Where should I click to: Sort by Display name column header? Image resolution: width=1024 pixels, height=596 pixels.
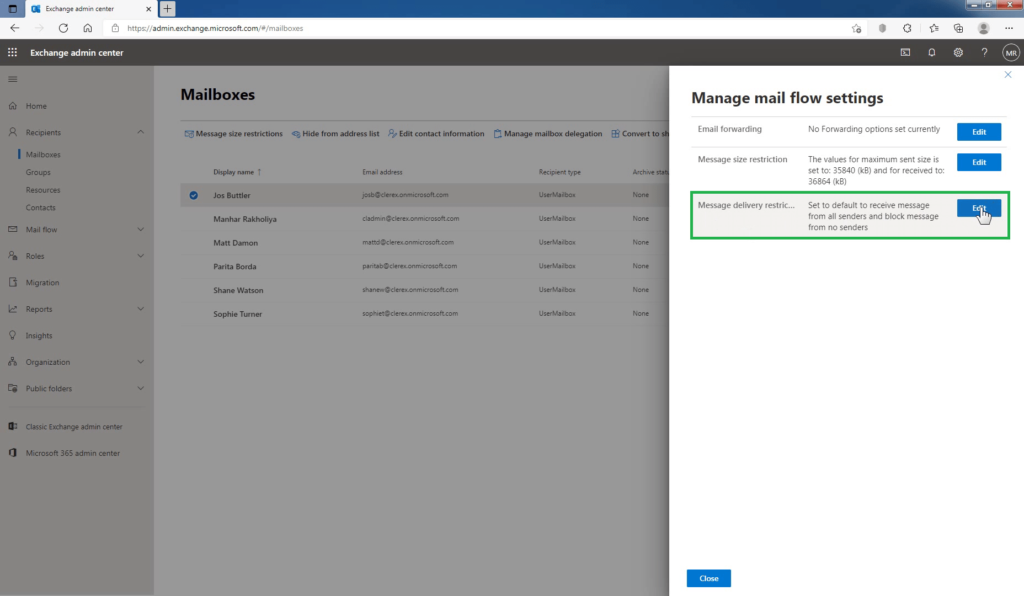click(237, 172)
